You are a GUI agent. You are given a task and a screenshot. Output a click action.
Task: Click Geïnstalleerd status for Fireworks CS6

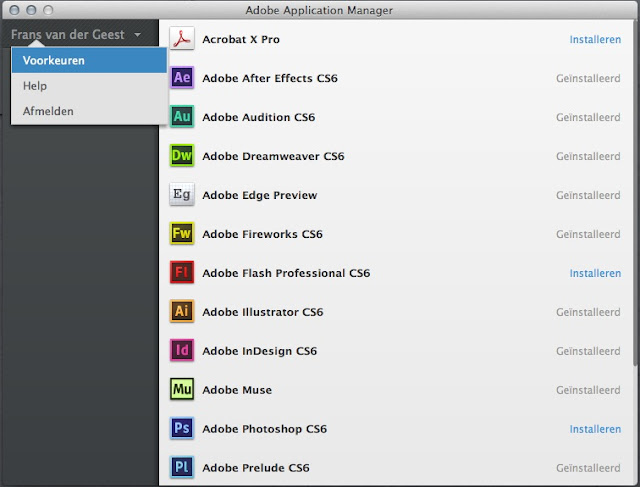tap(588, 234)
